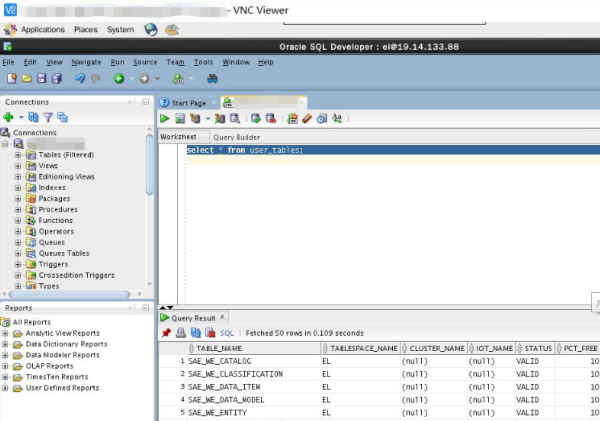This screenshot has width=600, height=421.
Task: Click the print icon in Query Result
Action: 181,333
